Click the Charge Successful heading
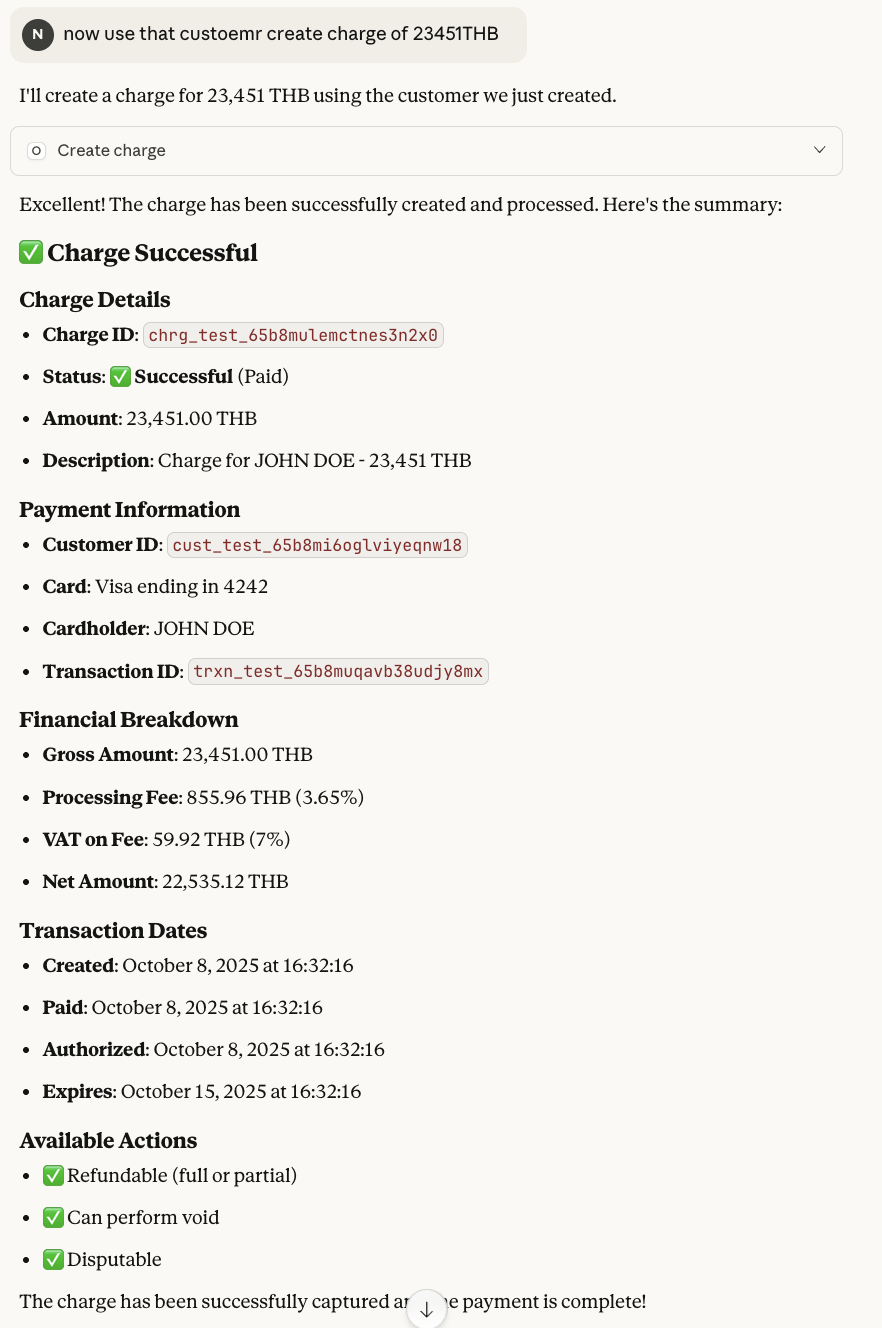This screenshot has width=882, height=1328. (x=152, y=253)
